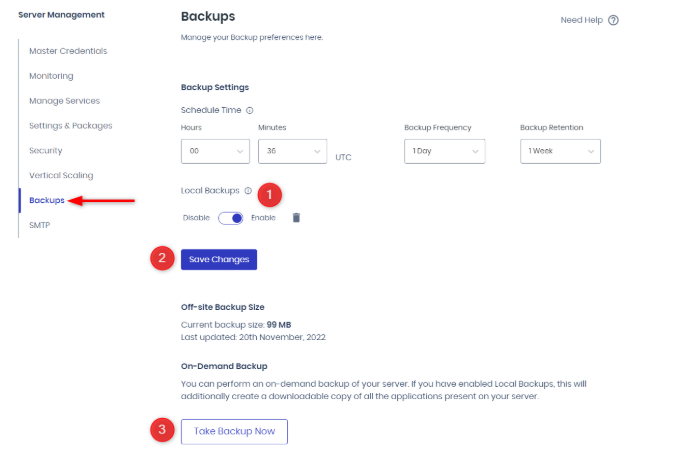683x450 pixels.
Task: Expand the Backup Retention dropdown
Action: click(559, 151)
